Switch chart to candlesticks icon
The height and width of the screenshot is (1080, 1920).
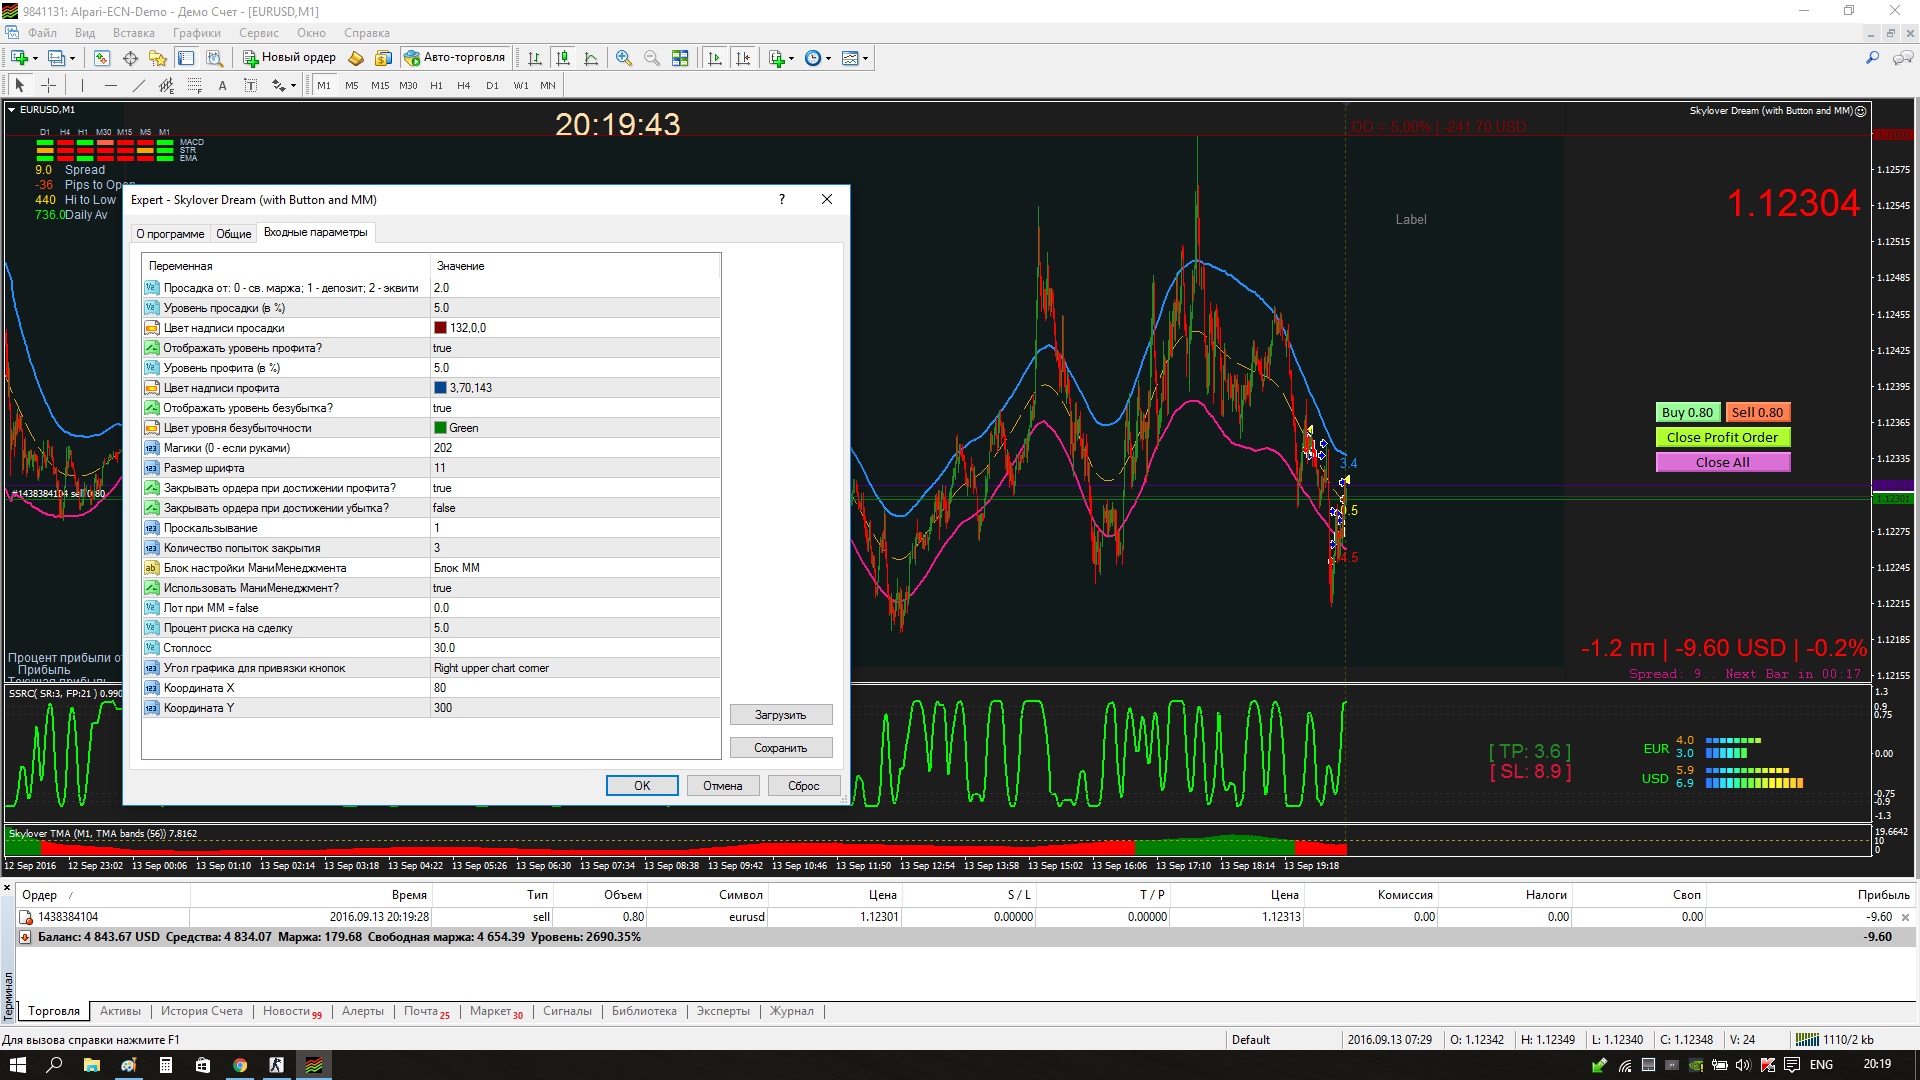563,58
